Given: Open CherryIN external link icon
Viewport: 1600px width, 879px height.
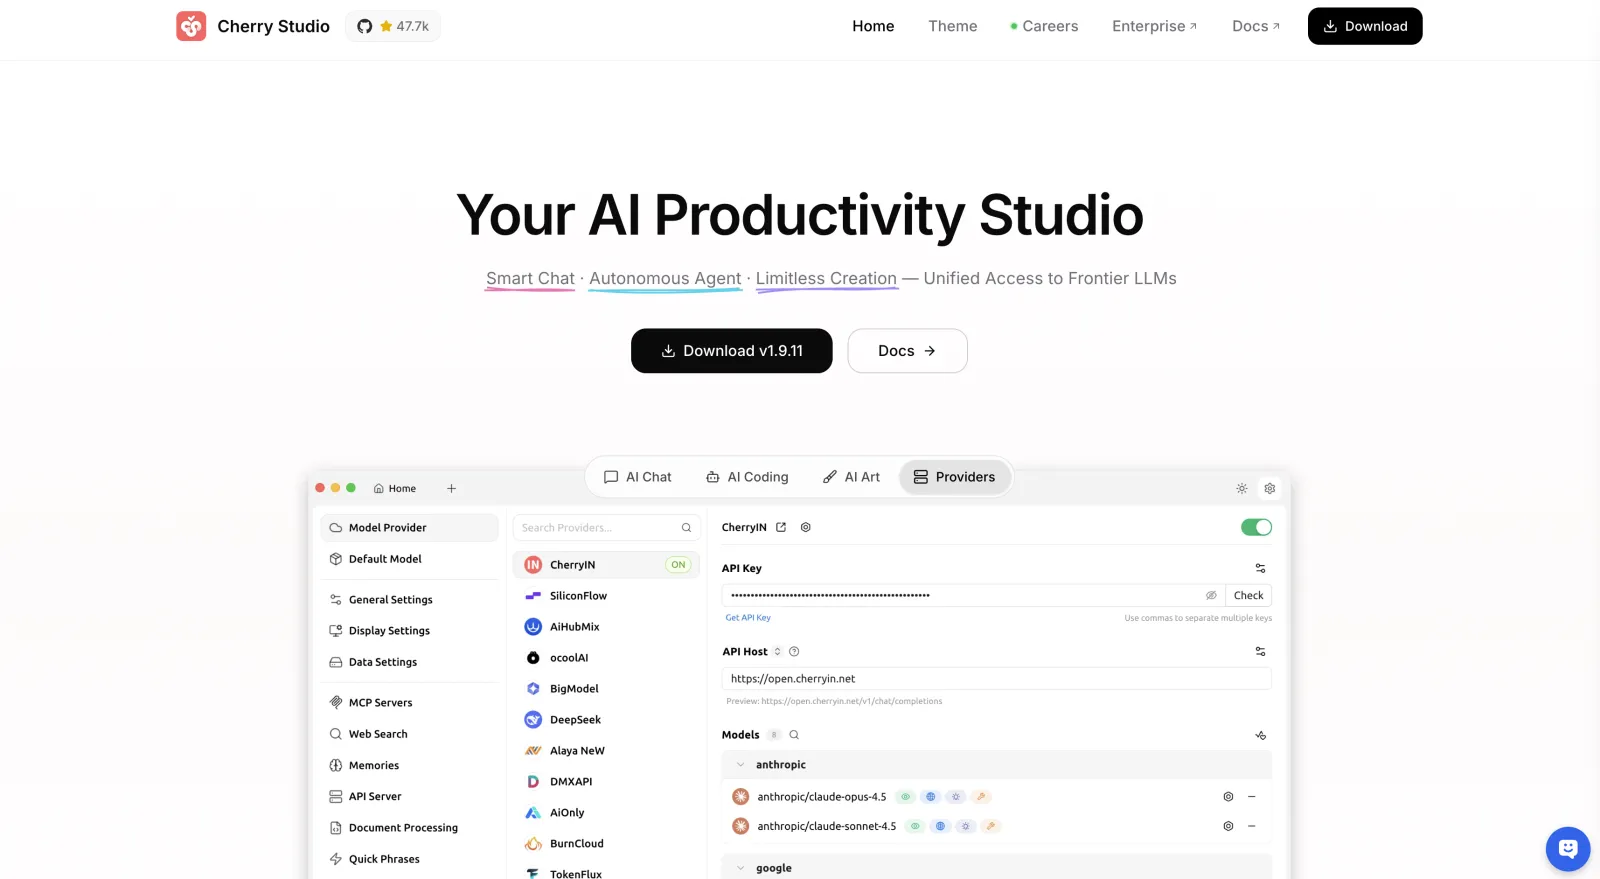Looking at the screenshot, I should [x=781, y=527].
